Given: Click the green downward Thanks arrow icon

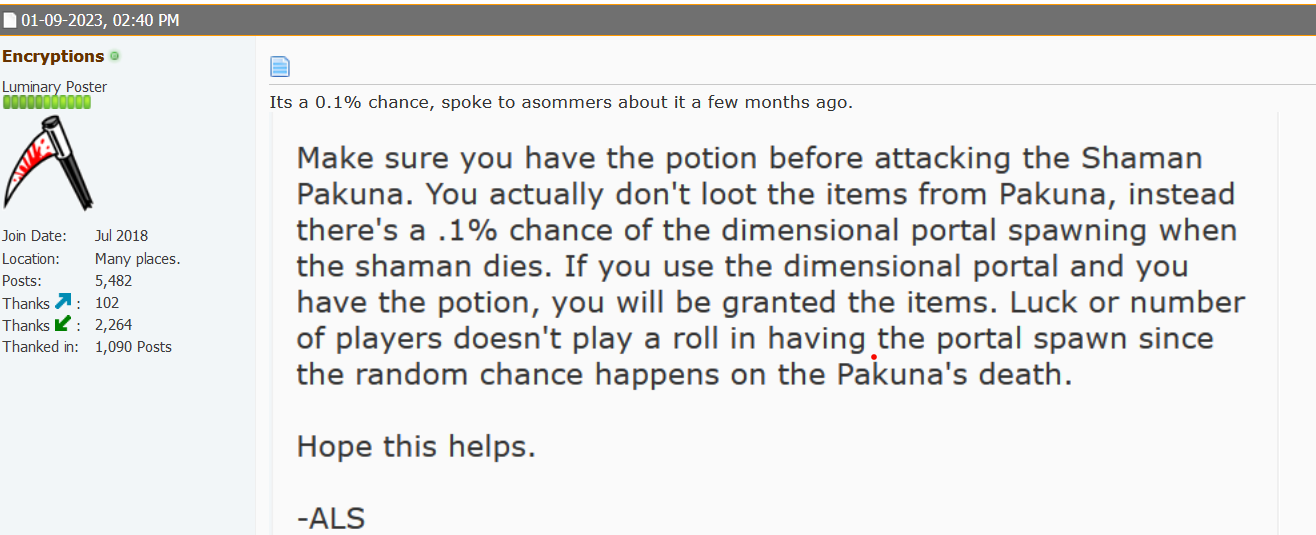Looking at the screenshot, I should point(63,324).
